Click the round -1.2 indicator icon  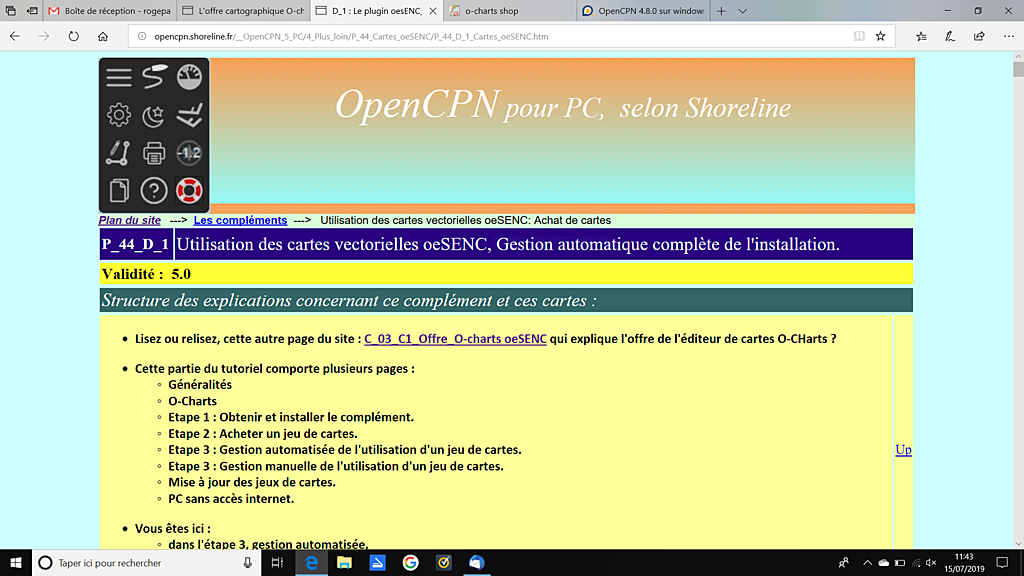pos(189,153)
